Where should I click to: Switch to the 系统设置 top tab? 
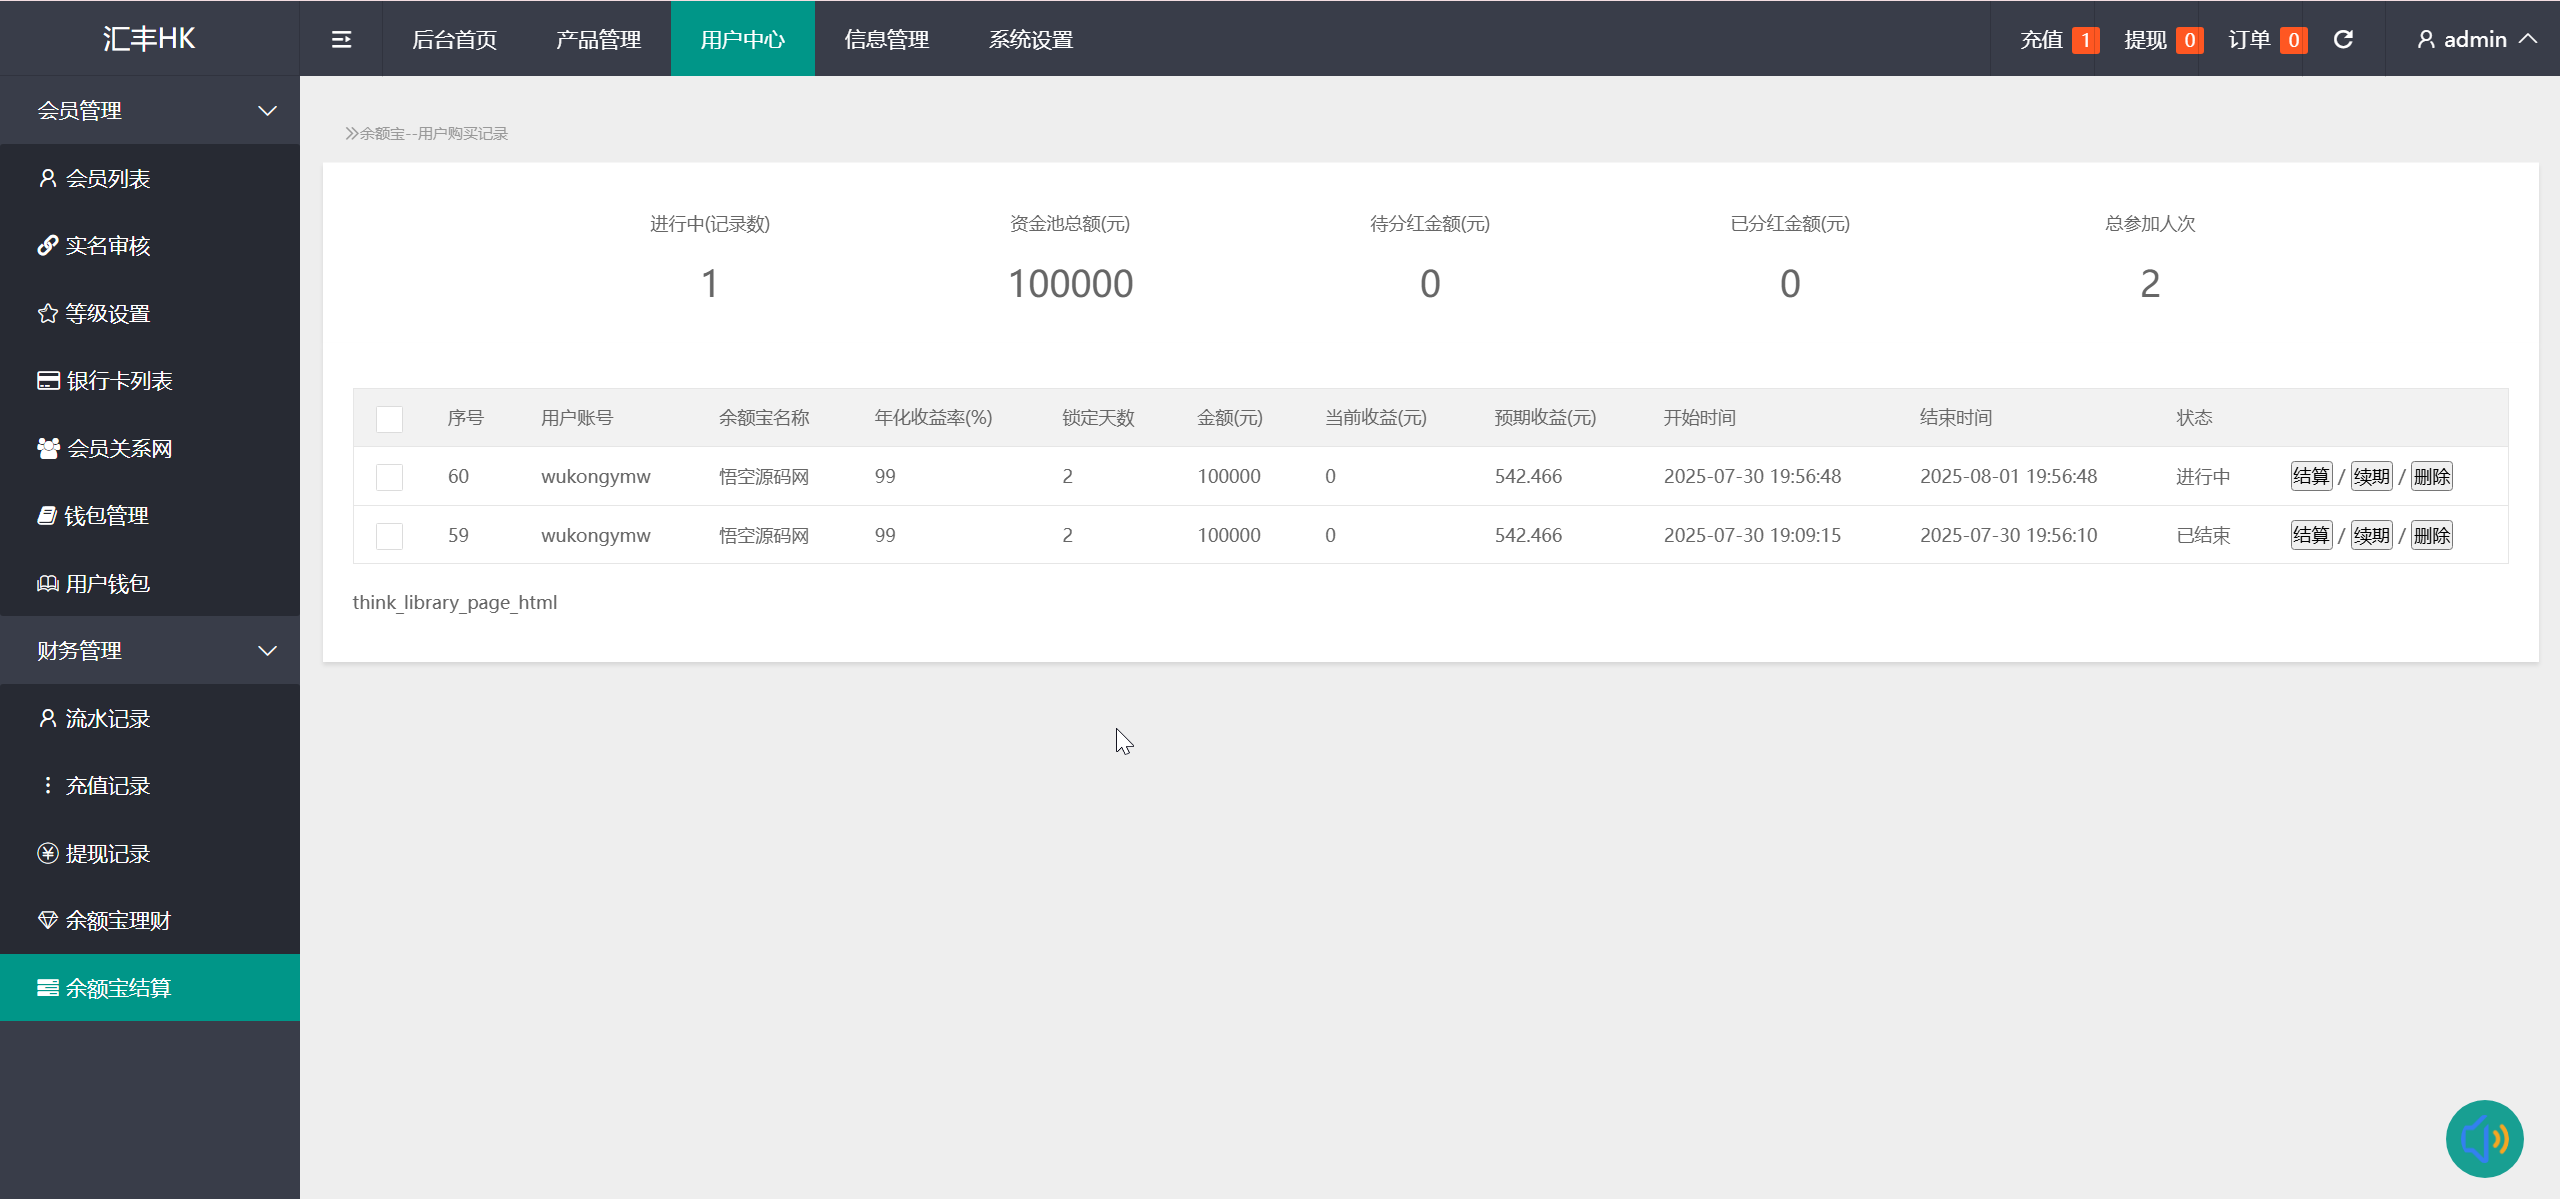pyautogui.click(x=1030, y=39)
